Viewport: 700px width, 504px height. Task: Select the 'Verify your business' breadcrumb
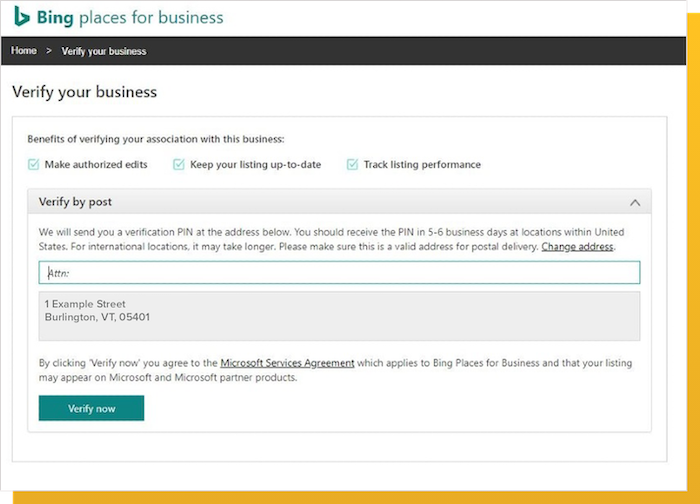[104, 51]
